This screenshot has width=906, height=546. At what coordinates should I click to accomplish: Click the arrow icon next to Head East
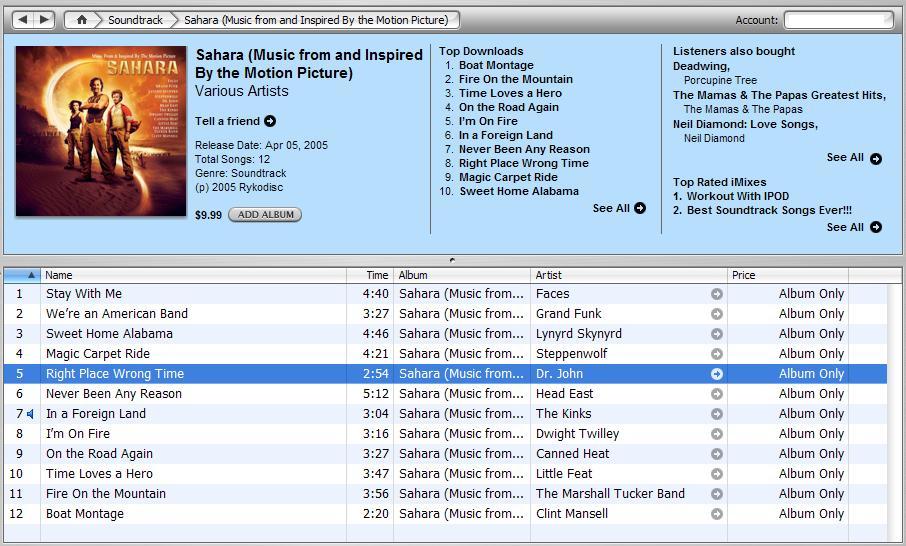[716, 394]
